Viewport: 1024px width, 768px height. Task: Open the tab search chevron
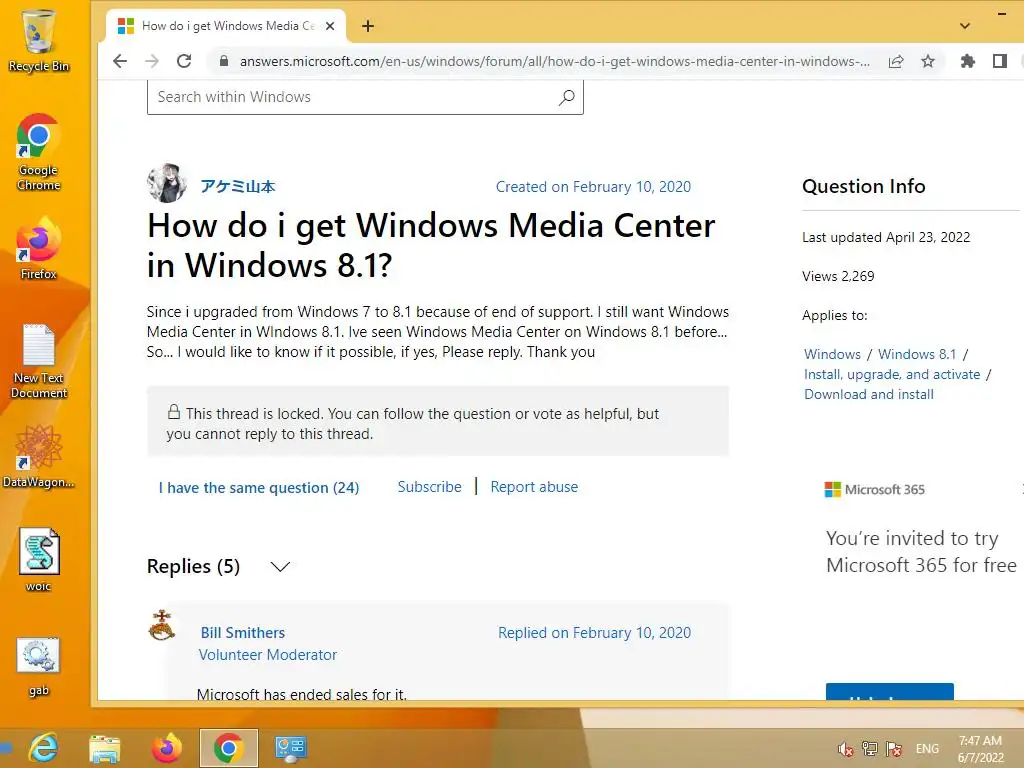click(x=965, y=26)
